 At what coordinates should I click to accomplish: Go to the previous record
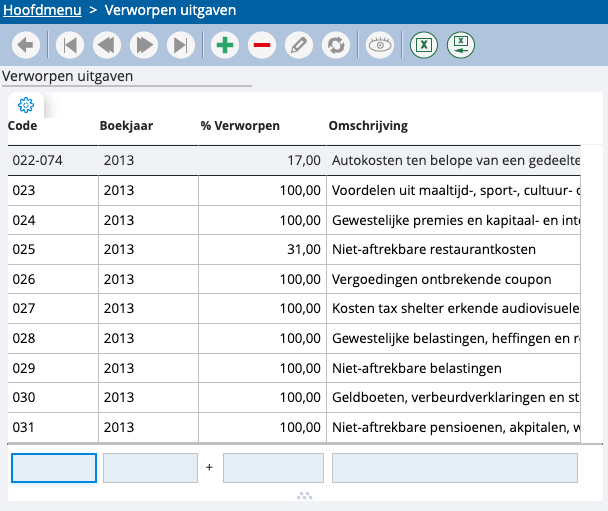[x=106, y=45]
